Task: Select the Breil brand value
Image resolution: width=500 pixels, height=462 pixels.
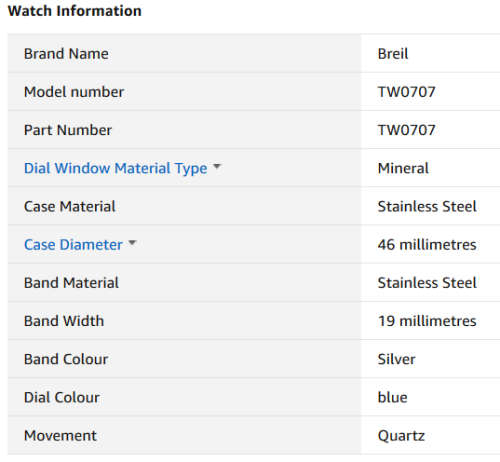Action: [393, 54]
